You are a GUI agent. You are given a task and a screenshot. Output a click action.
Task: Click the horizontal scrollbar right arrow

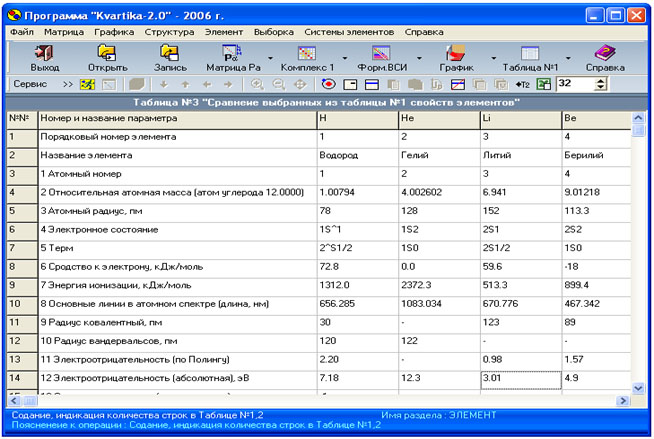[x=623, y=401]
